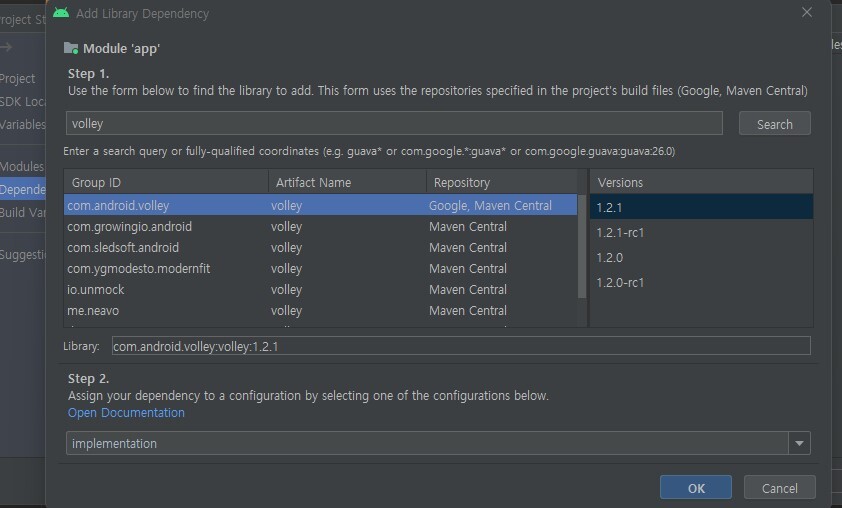The width and height of the screenshot is (842, 508).
Task: Select Dependencies in background sidebar
Action: pos(23,190)
